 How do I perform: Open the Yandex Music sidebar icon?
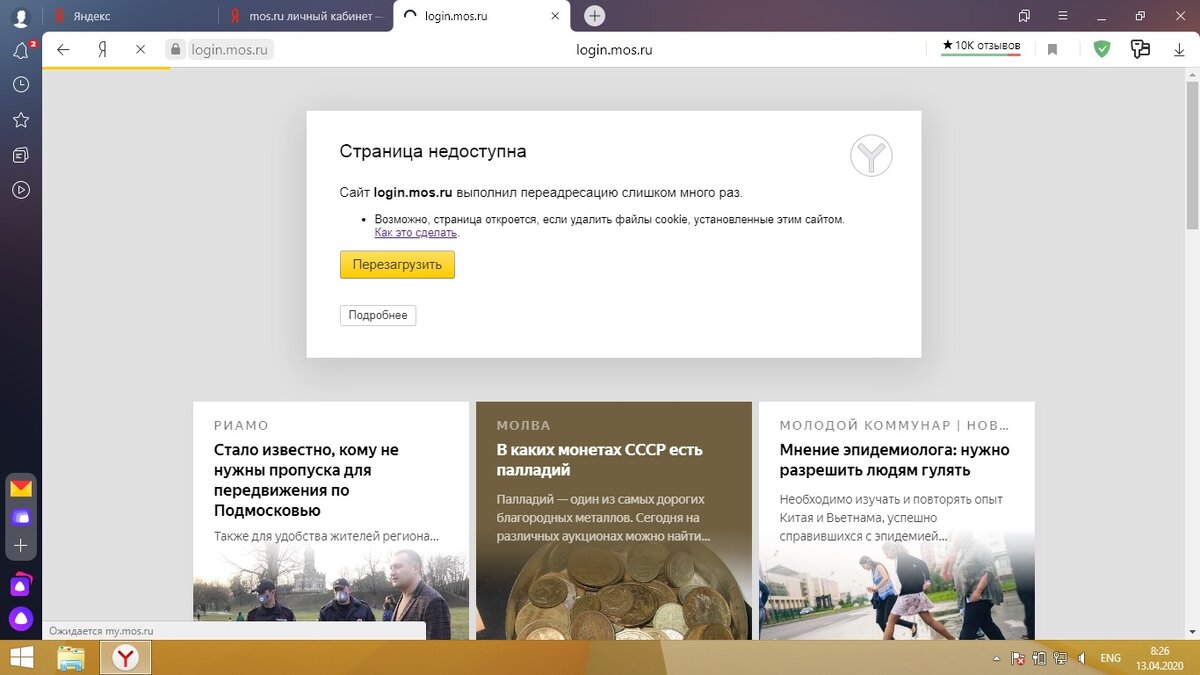click(21, 584)
